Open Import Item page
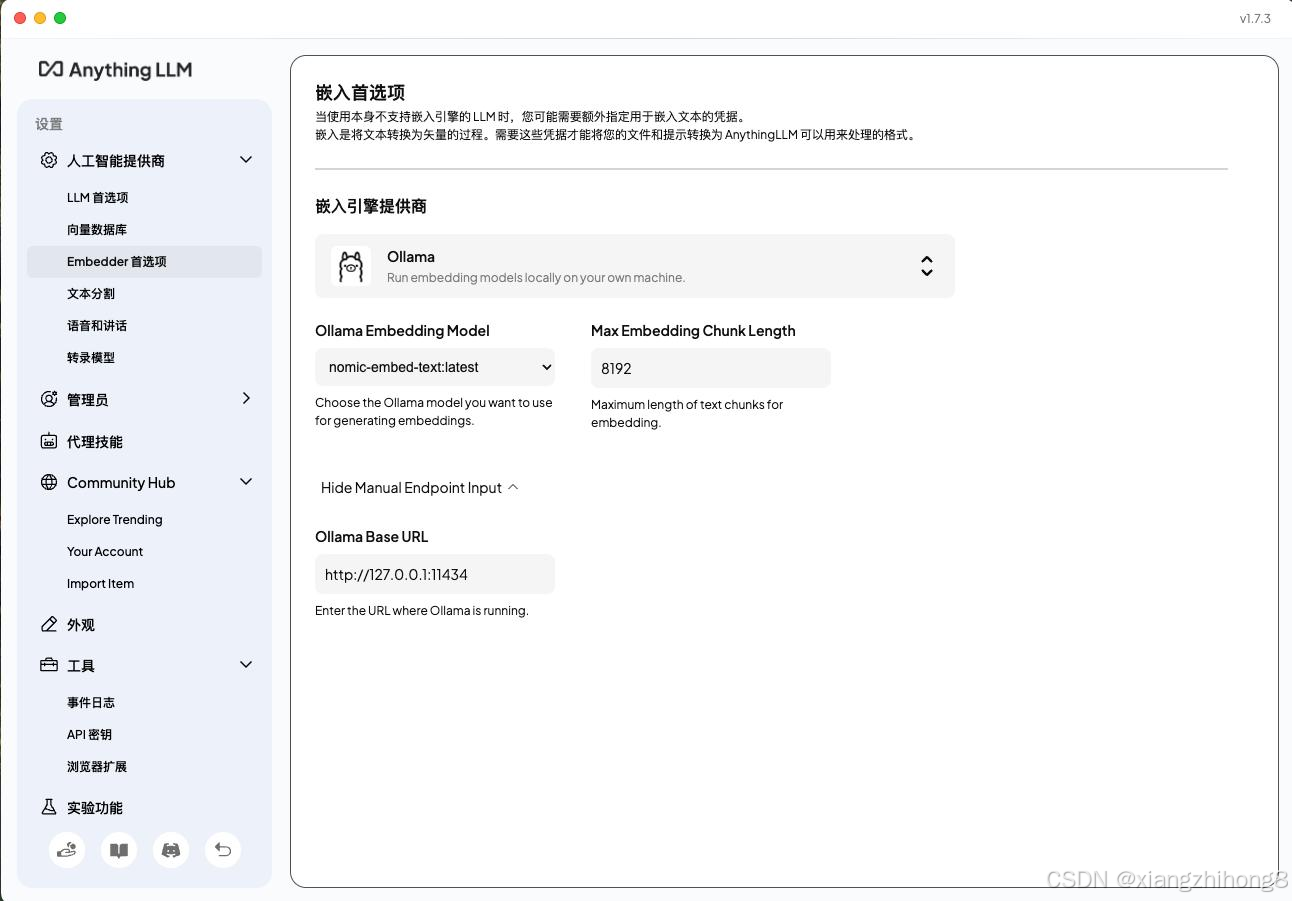The height and width of the screenshot is (901, 1292). 100,584
